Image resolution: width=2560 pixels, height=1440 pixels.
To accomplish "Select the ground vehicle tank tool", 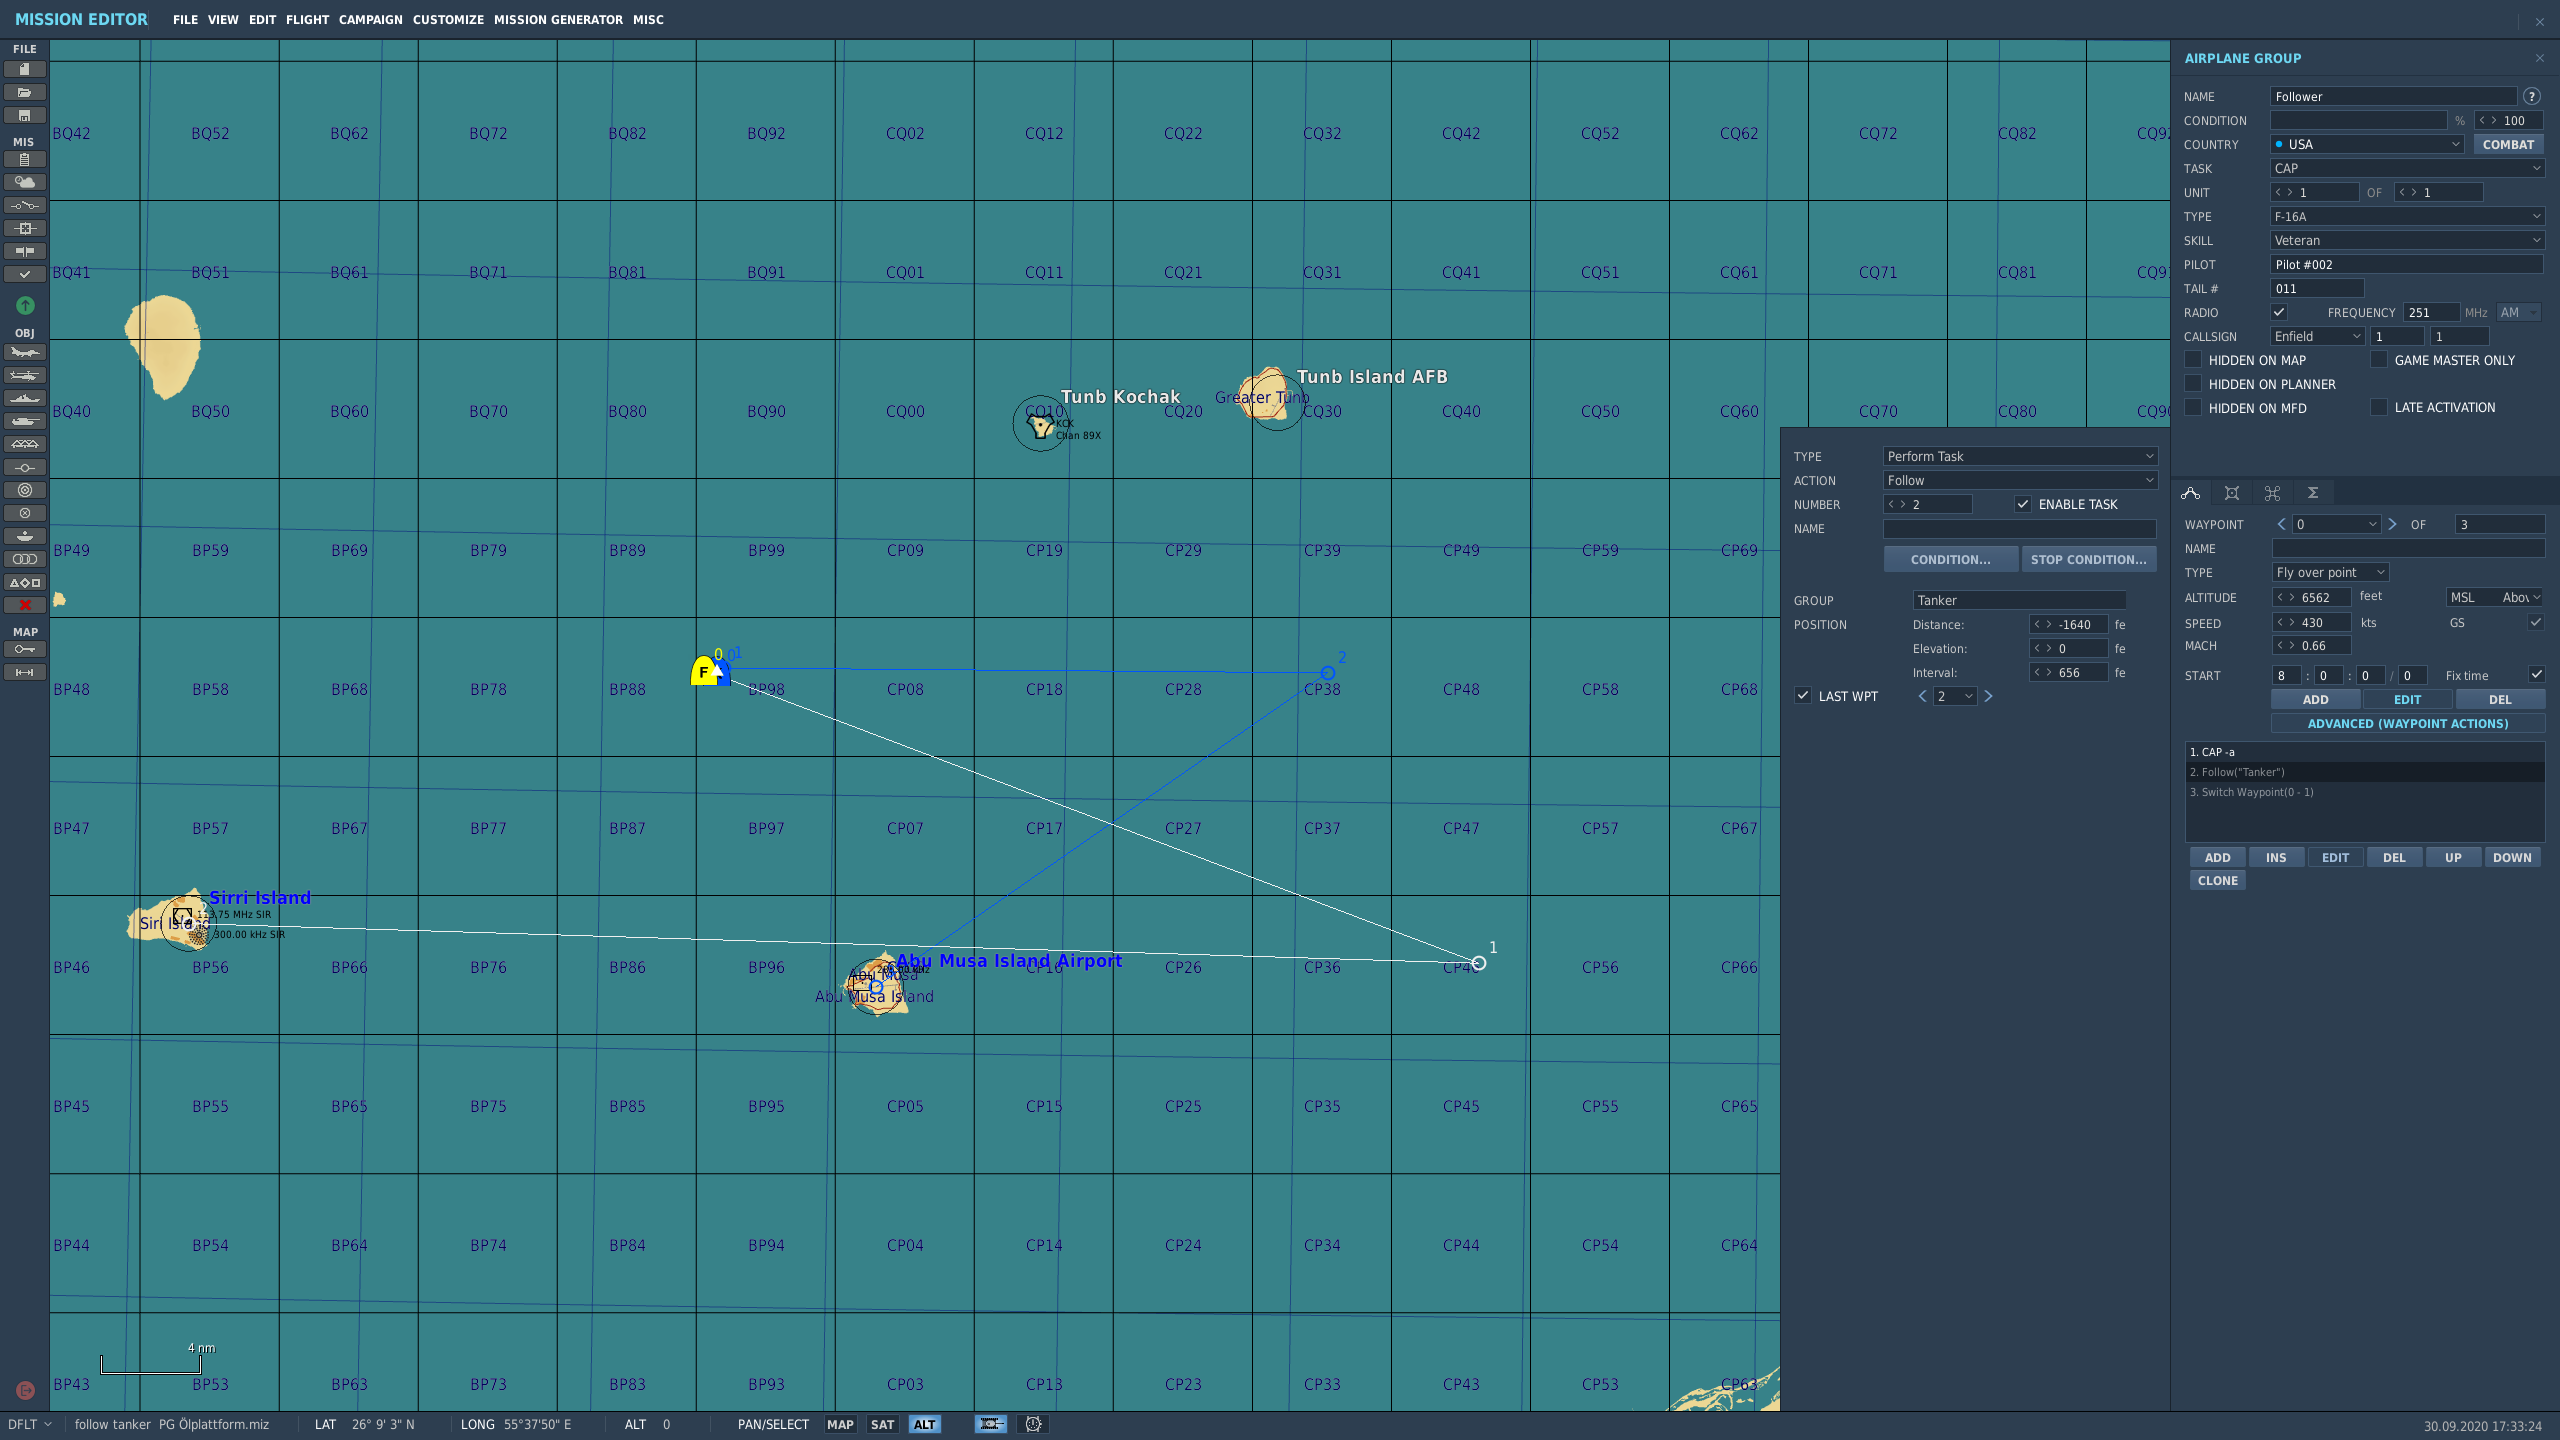I will pos(25,421).
